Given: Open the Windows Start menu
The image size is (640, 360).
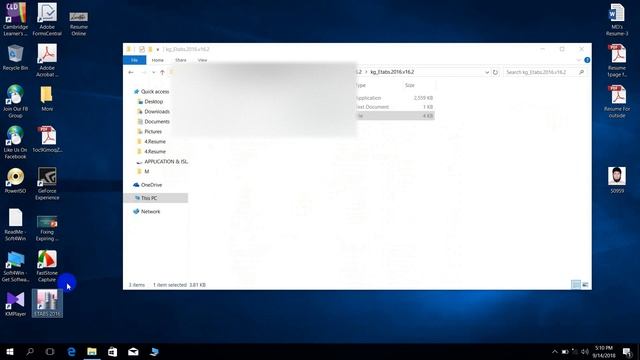Looking at the screenshot, I should [10, 351].
